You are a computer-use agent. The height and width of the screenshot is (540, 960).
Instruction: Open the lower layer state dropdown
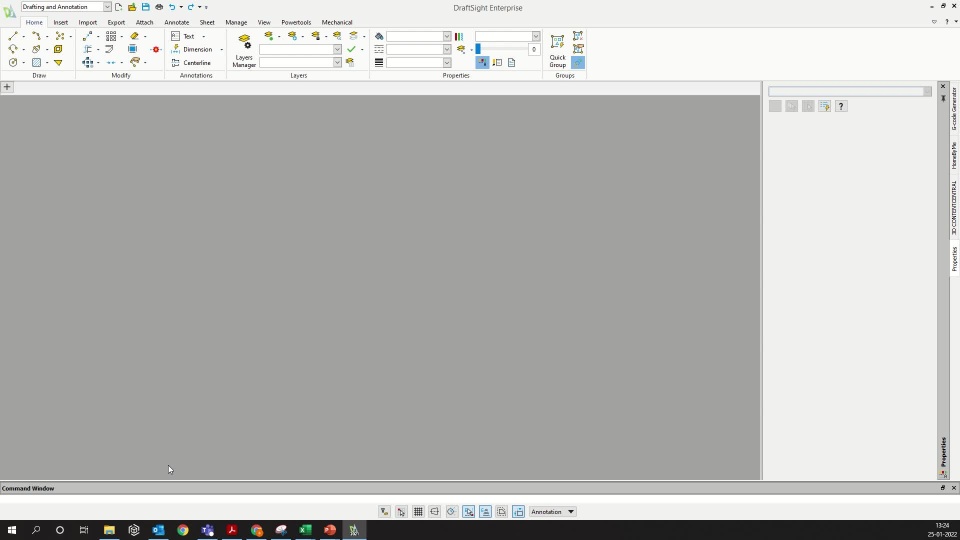pos(337,62)
